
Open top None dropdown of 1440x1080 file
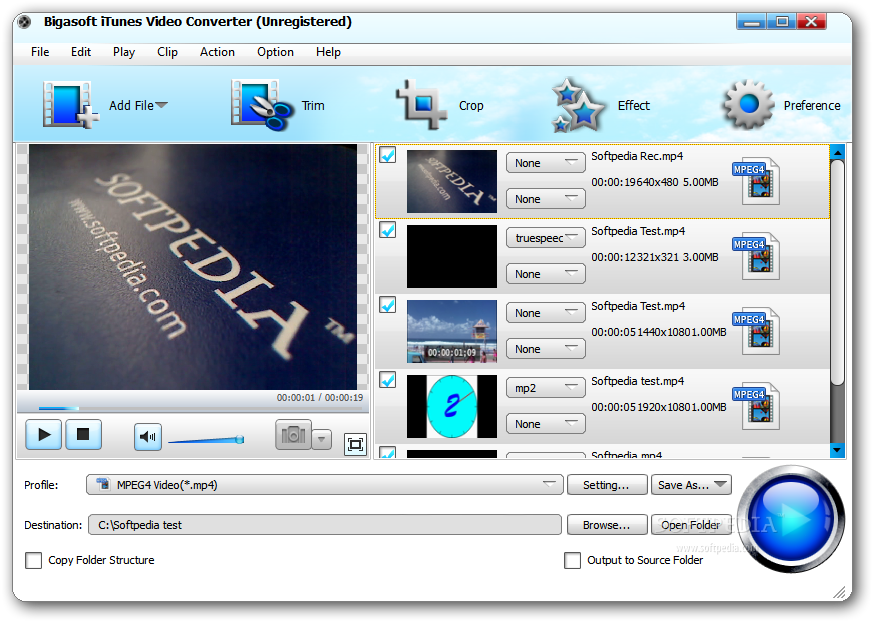pyautogui.click(x=546, y=313)
